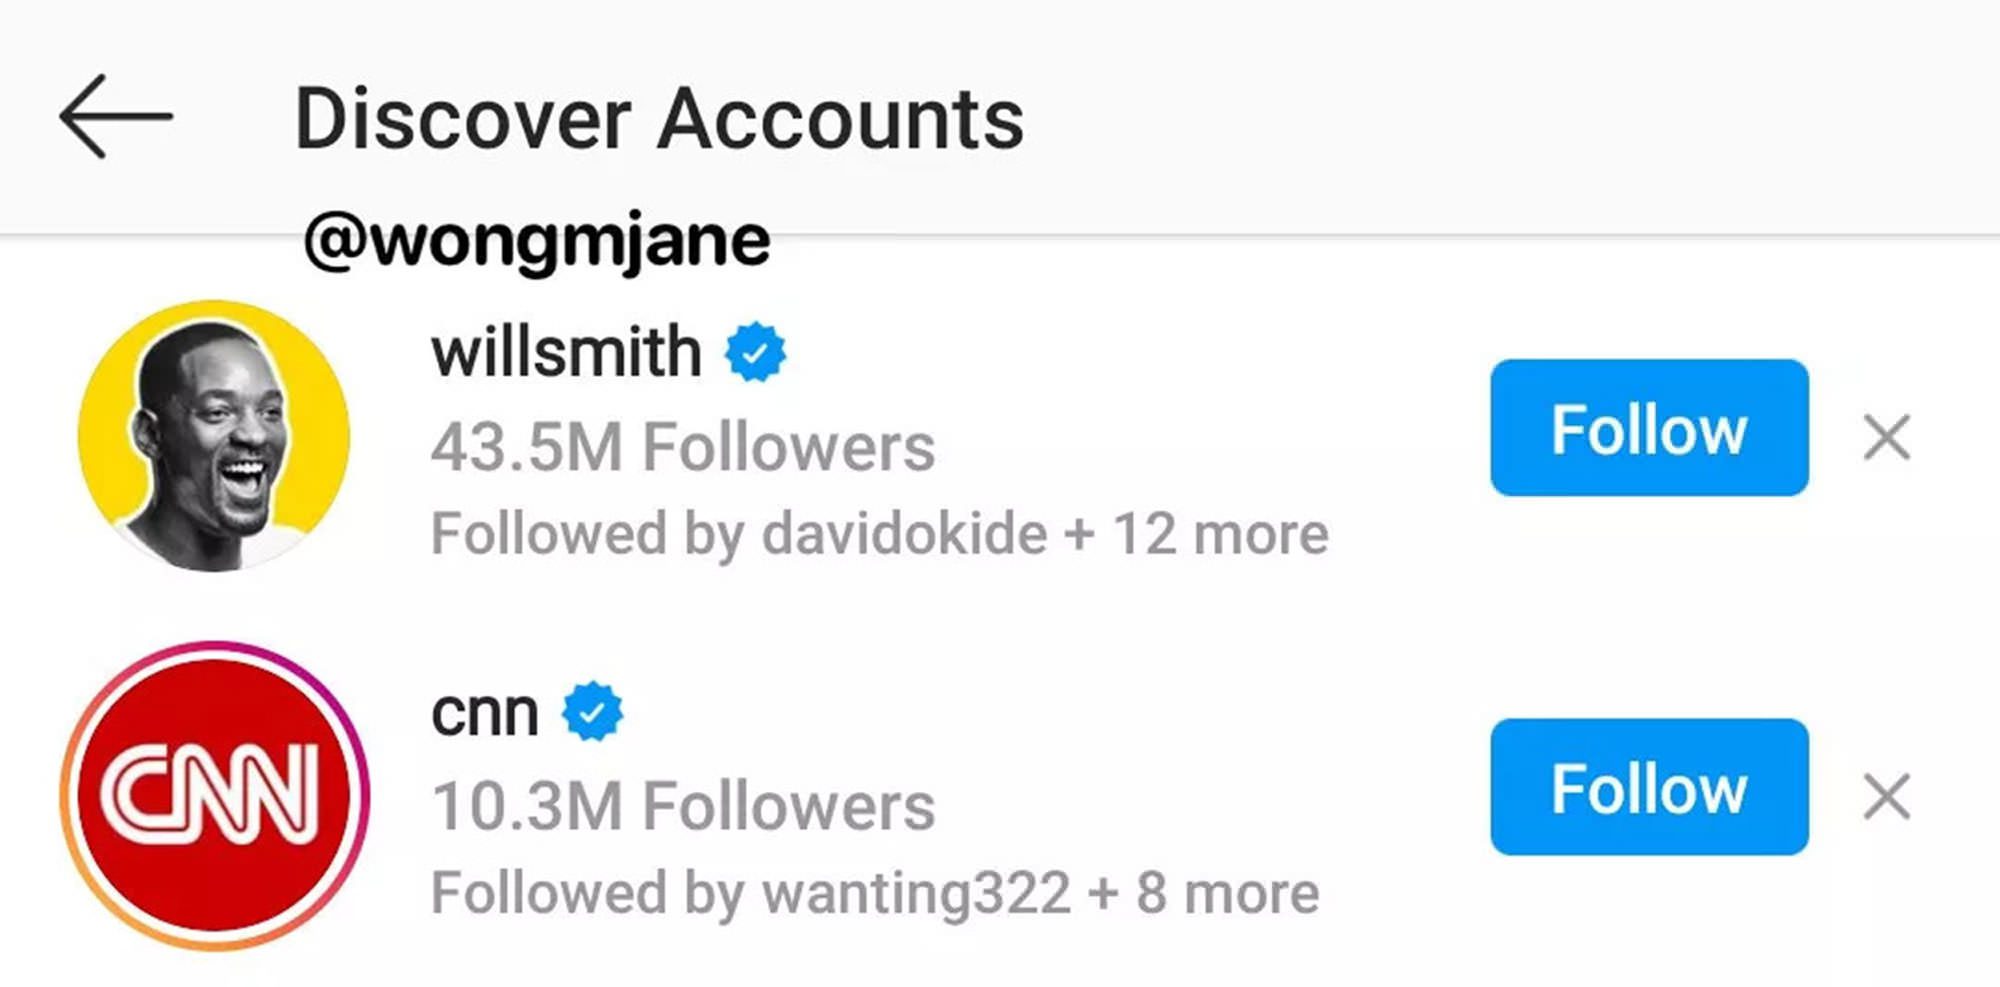
Task: Click the "Discover Accounts" page title
Action: (659, 119)
